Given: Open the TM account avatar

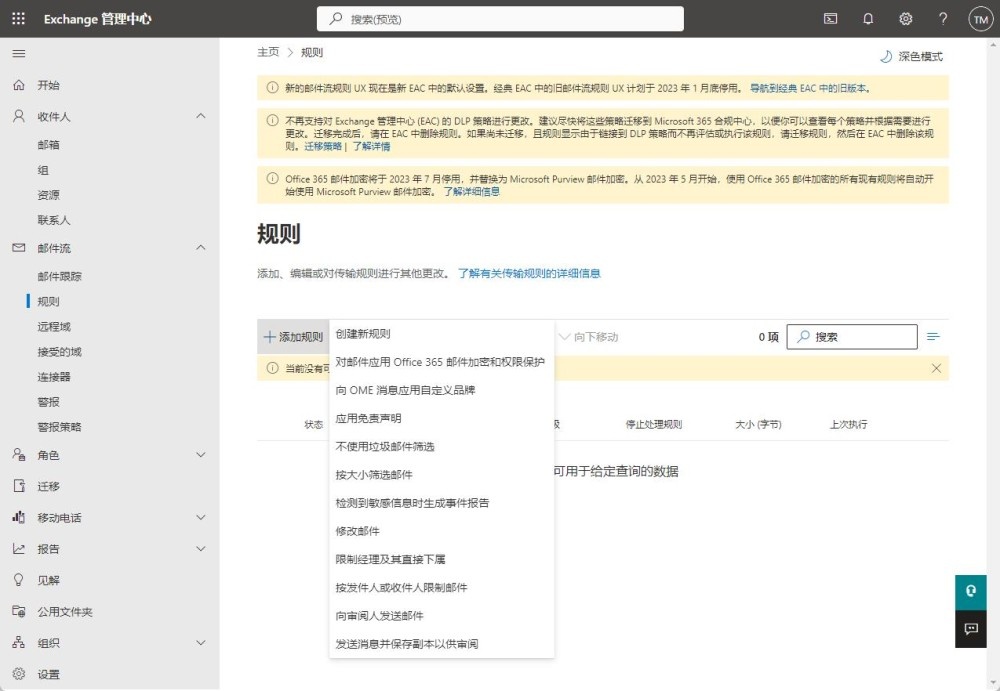Looking at the screenshot, I should [x=980, y=19].
